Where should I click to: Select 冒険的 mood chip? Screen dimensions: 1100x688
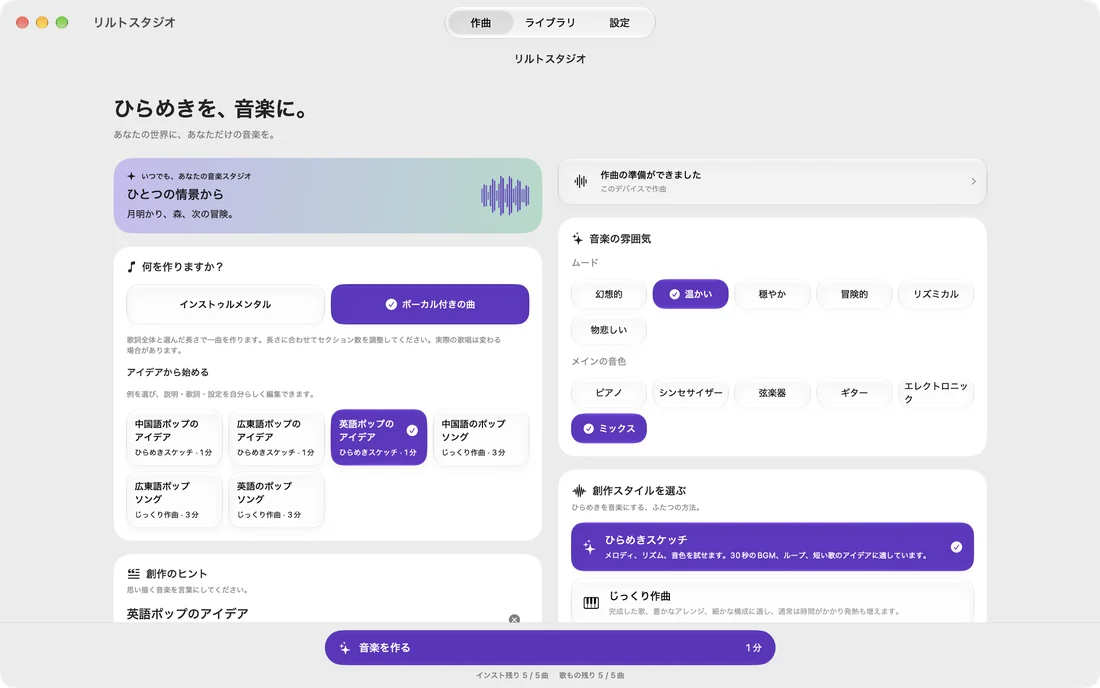pos(854,294)
